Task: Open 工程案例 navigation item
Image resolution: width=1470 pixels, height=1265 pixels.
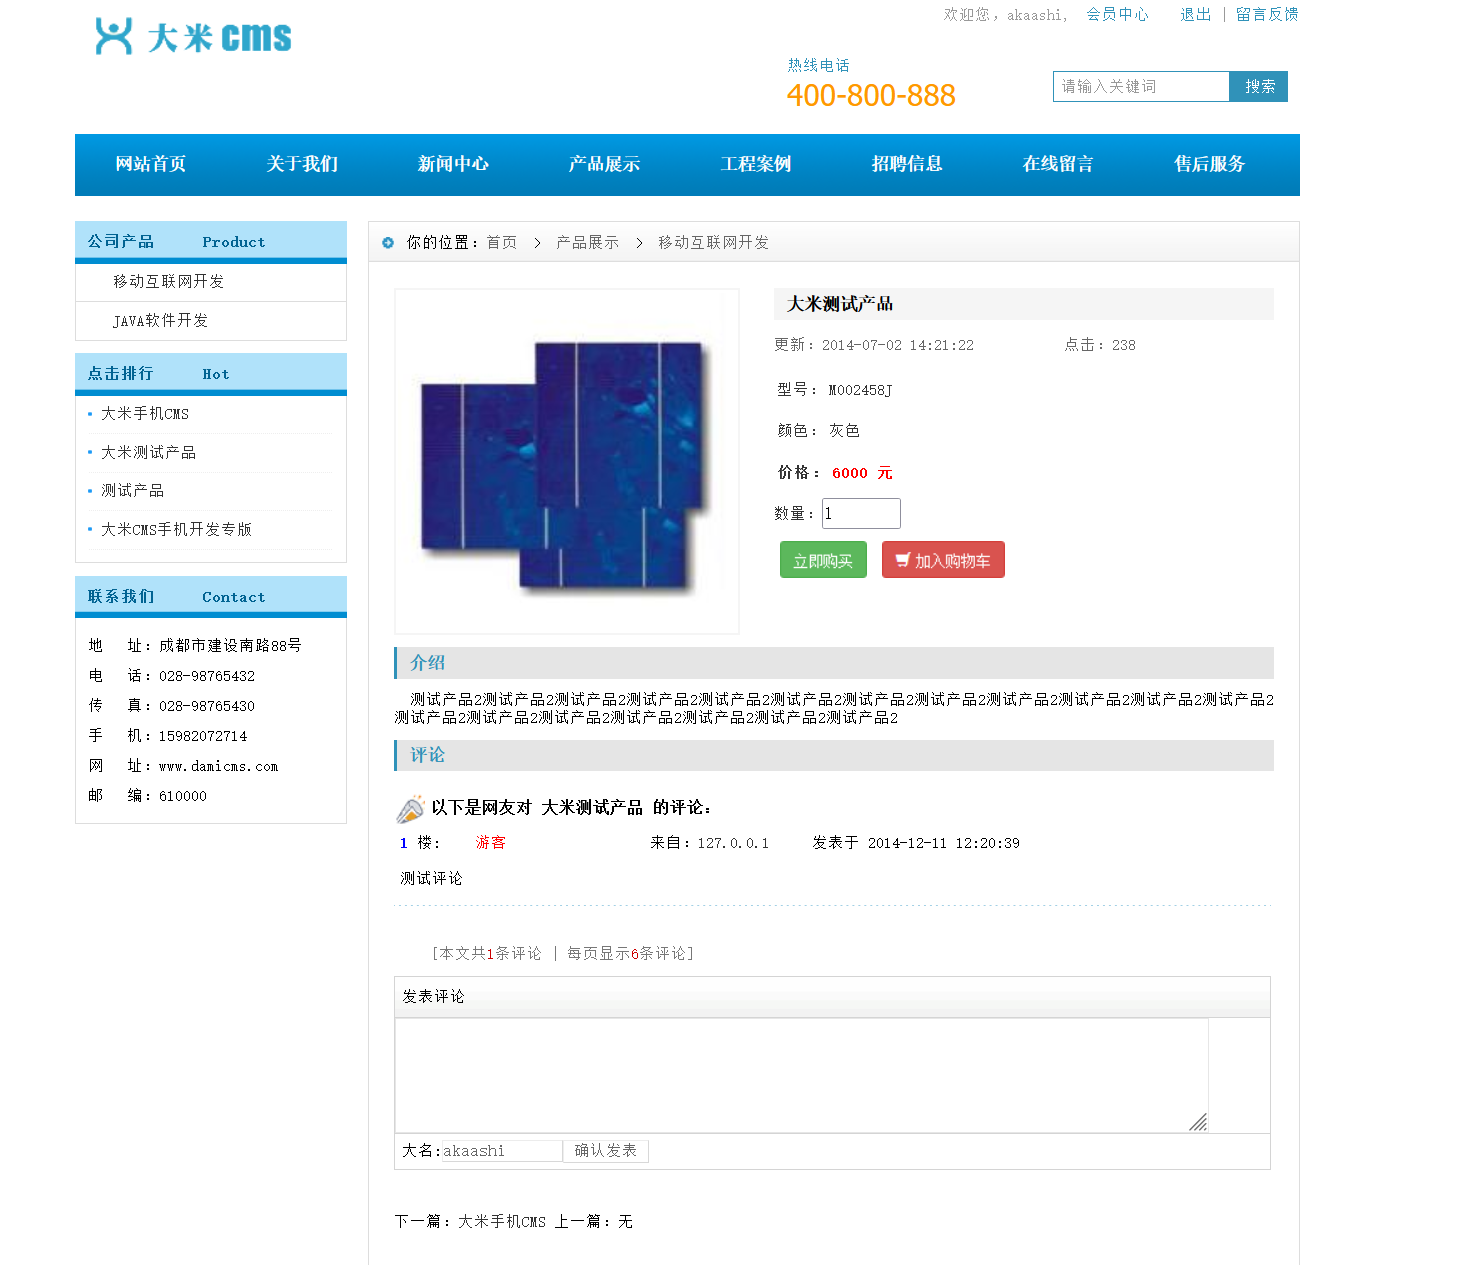Action: pos(756,164)
